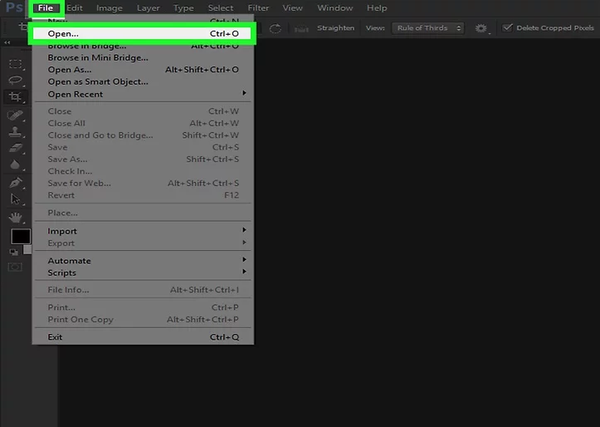This screenshot has height=427, width=600.
Task: Choose Open... from the File menu
Action: [142, 34]
